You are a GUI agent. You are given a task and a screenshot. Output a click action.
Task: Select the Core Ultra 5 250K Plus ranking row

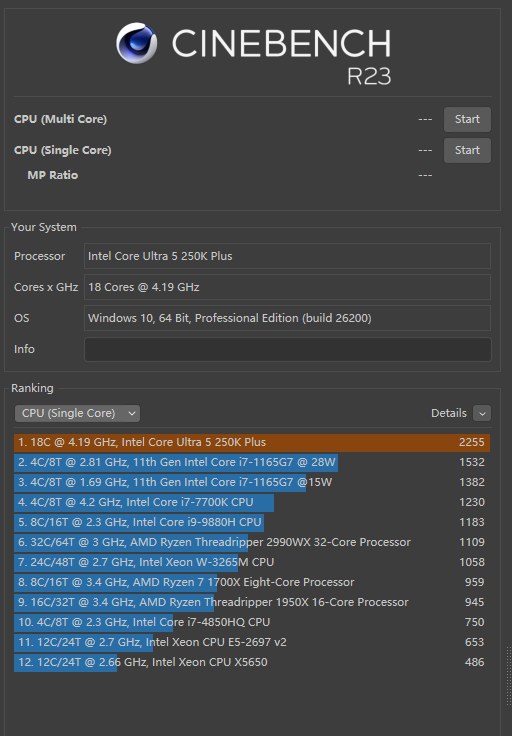tap(252, 442)
